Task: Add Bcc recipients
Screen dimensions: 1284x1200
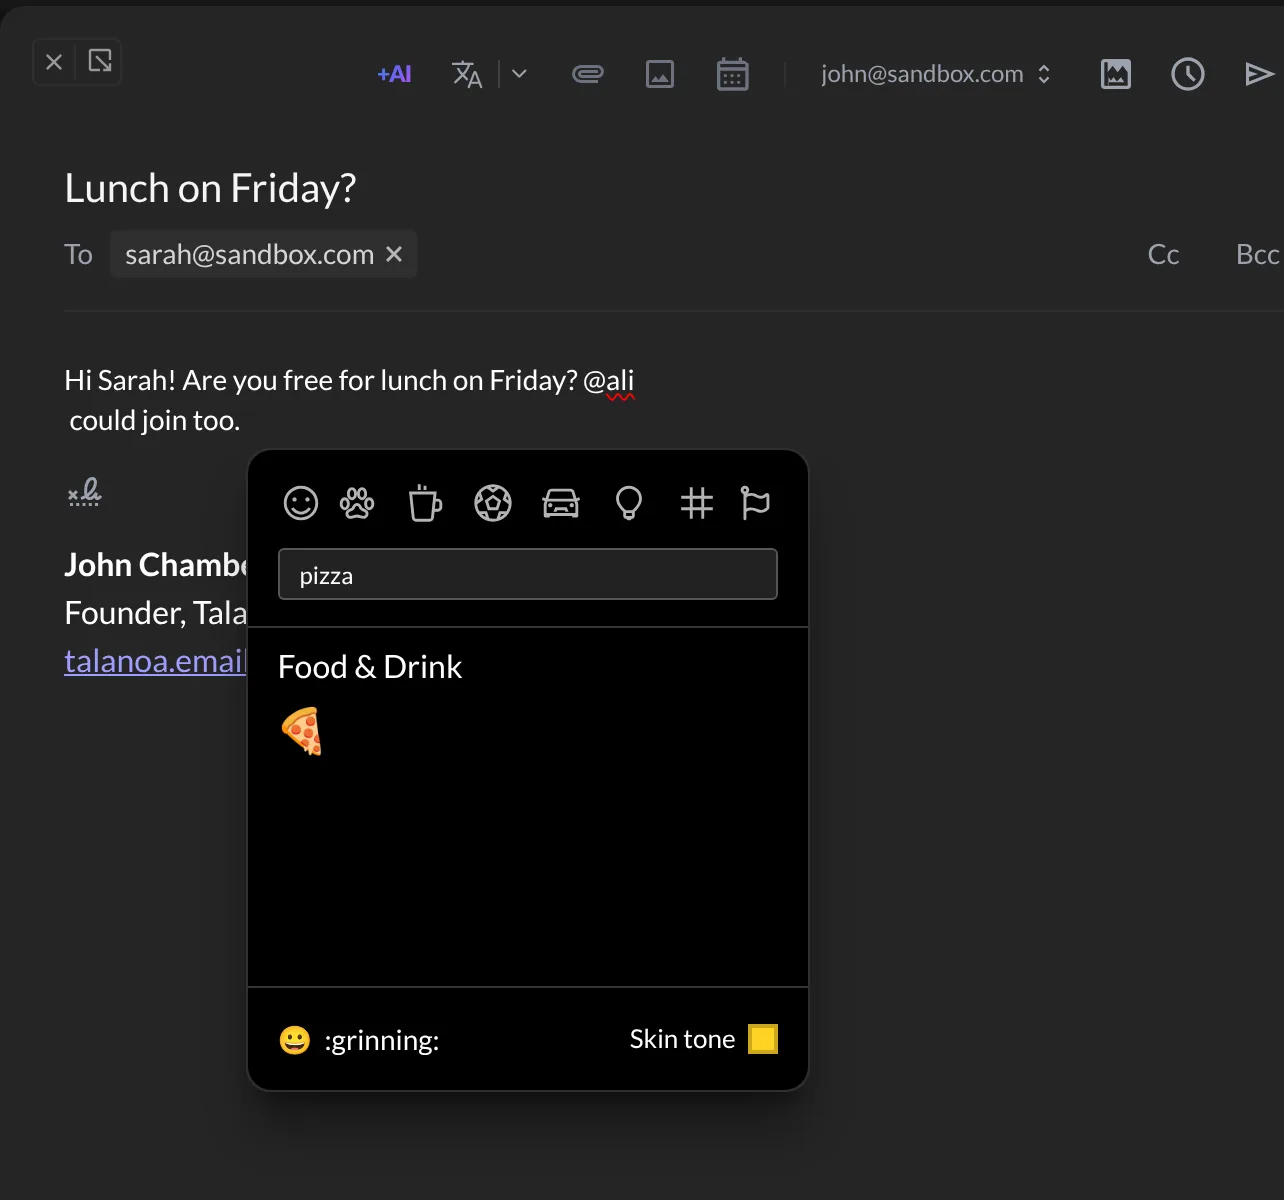Action: click(1257, 255)
